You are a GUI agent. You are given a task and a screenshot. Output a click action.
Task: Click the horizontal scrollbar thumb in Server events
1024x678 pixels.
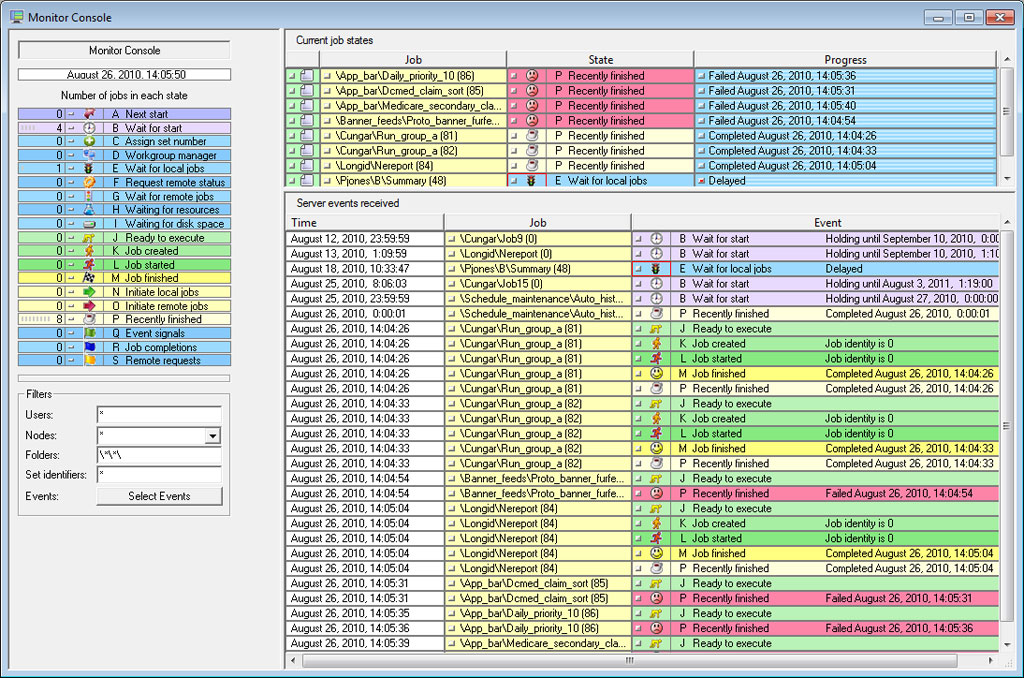[x=630, y=661]
